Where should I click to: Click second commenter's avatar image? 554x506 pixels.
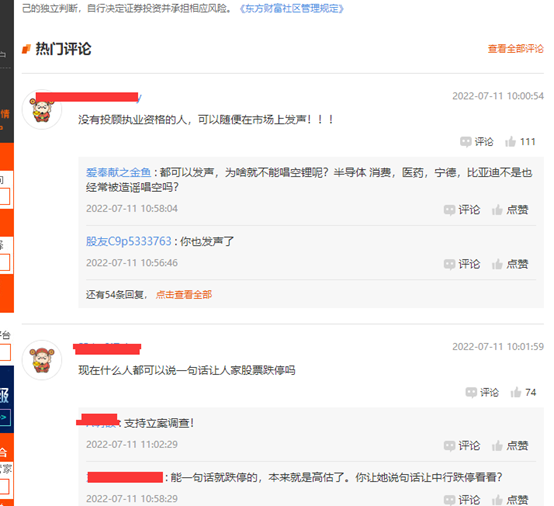(42, 360)
